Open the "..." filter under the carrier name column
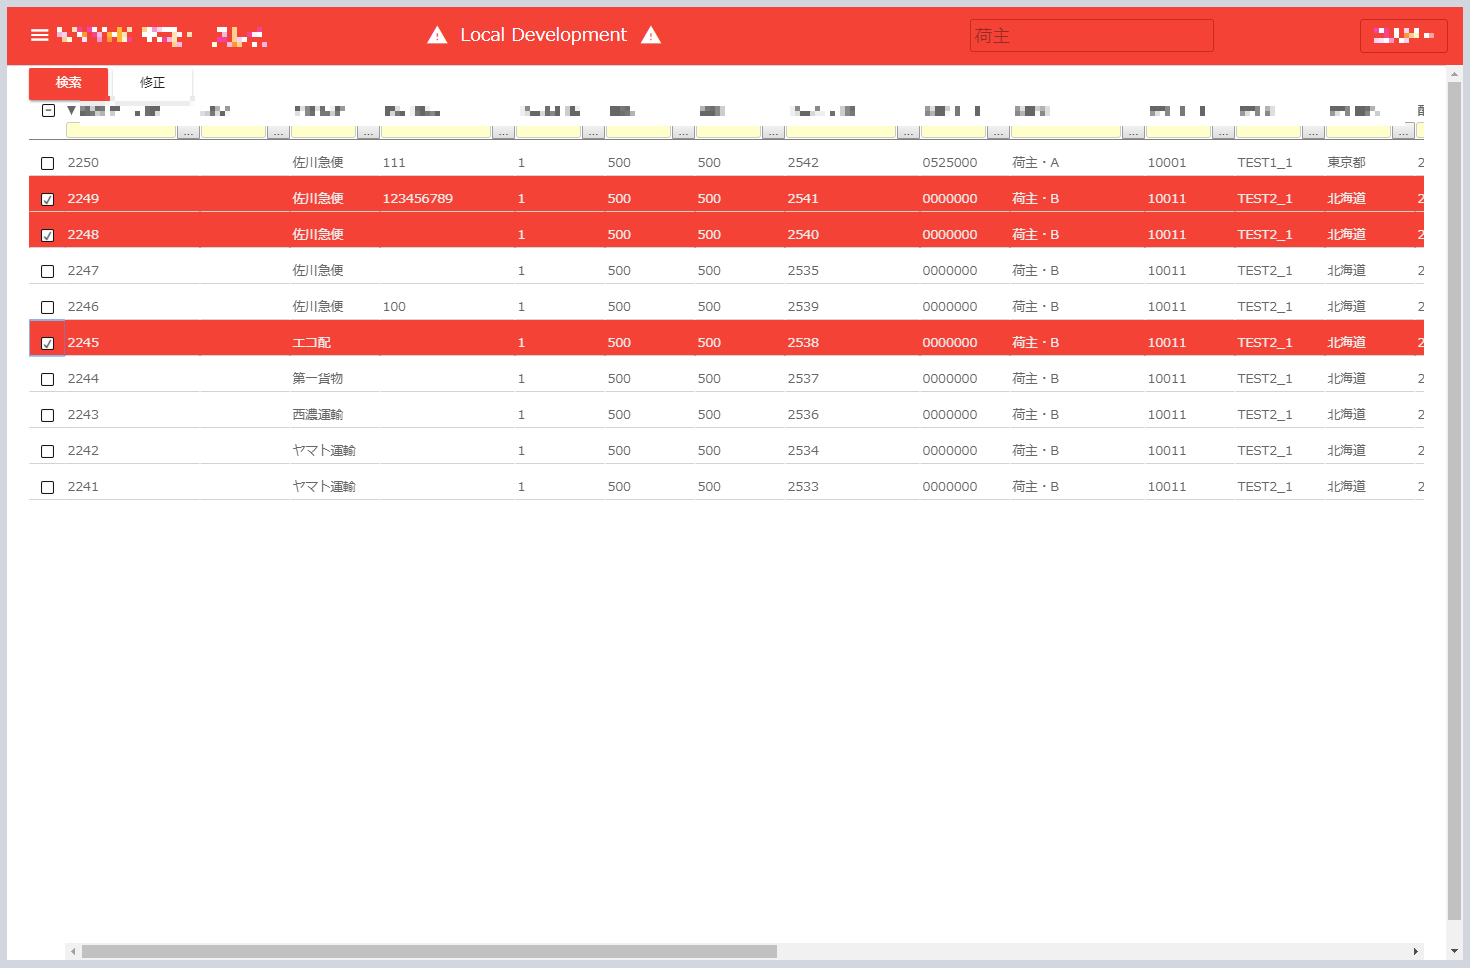Screen dimensions: 1470x968 click(x=368, y=131)
